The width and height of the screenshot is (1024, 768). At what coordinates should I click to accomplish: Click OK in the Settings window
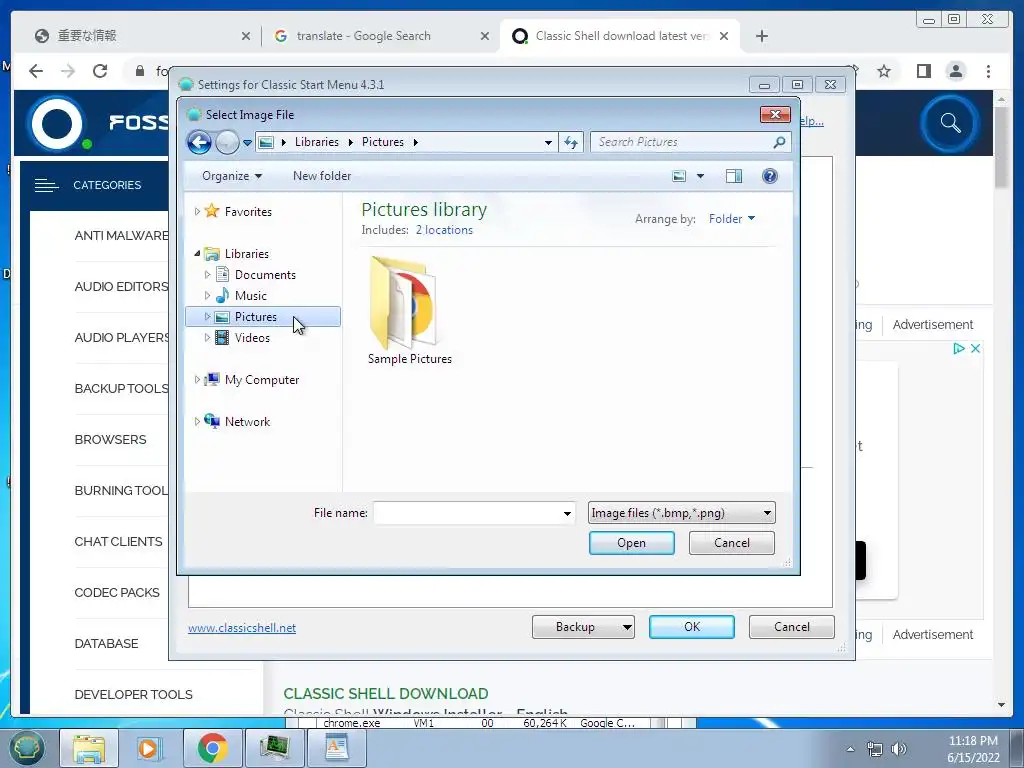pos(692,627)
